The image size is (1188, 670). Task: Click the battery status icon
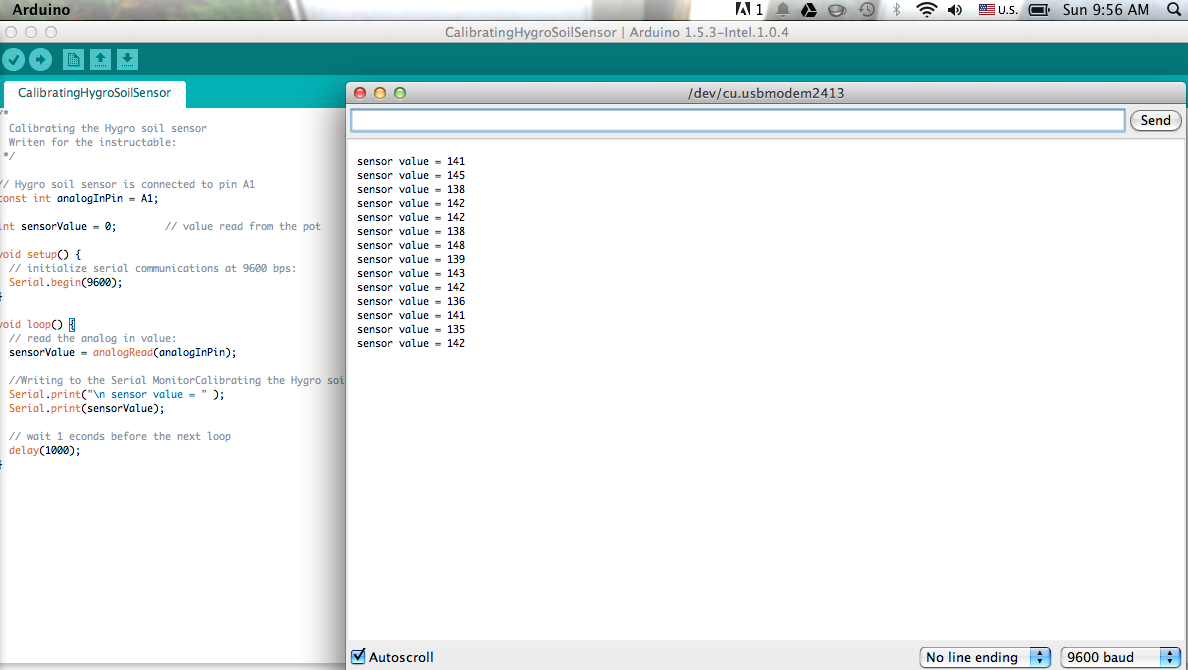click(x=1039, y=10)
